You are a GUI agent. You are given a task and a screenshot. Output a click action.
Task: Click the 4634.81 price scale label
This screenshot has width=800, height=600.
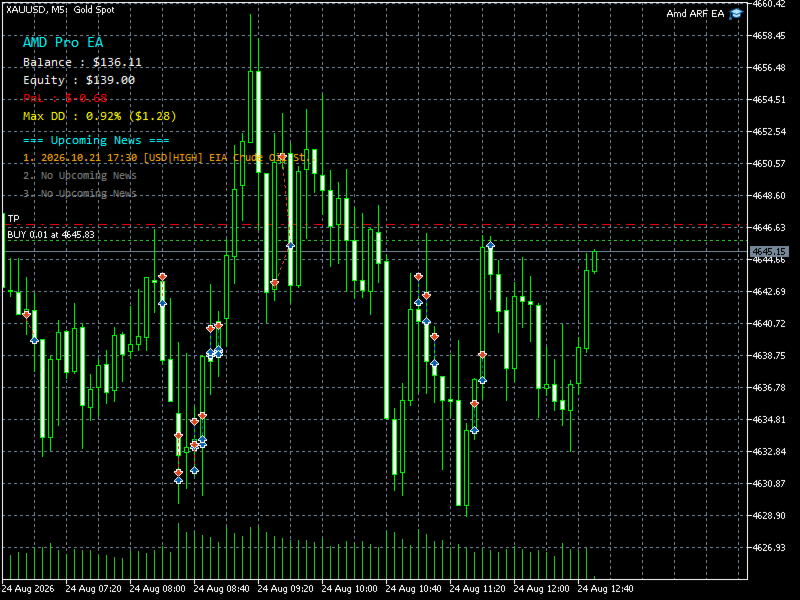769,420
